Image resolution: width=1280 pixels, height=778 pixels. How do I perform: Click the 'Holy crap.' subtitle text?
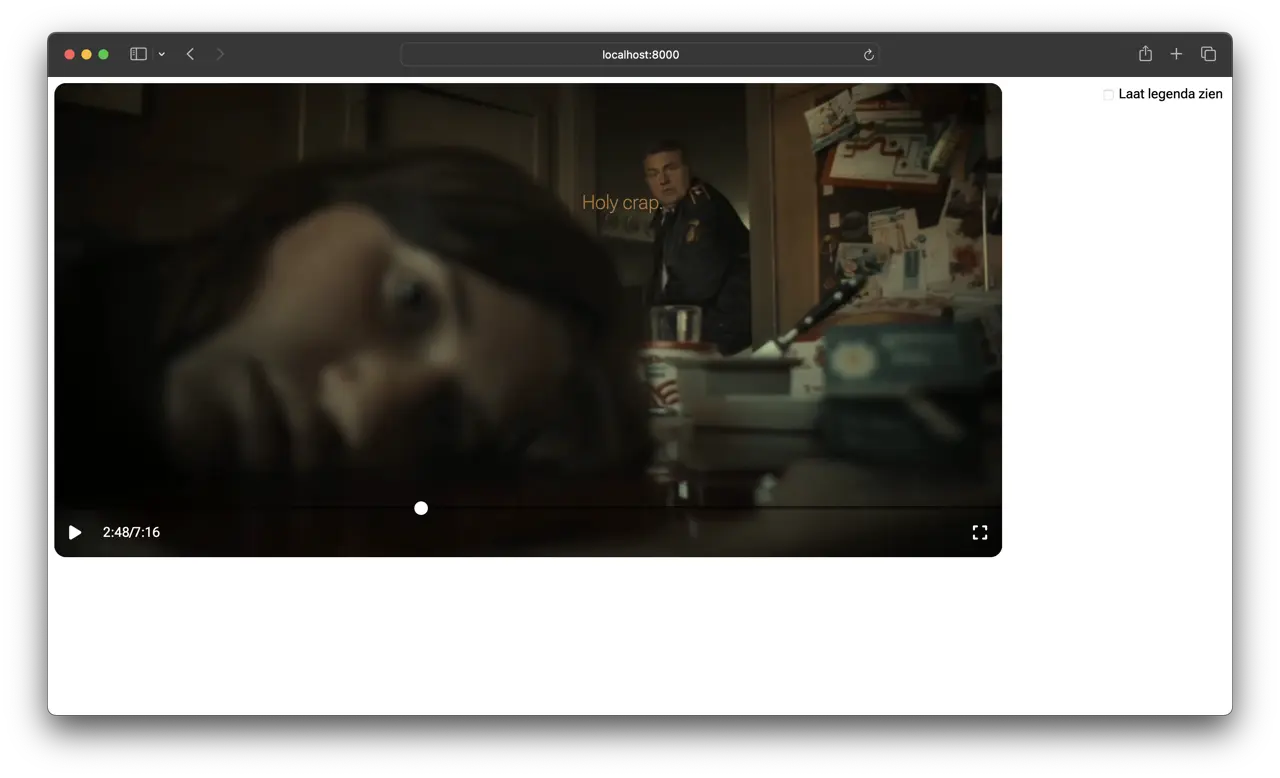(x=621, y=202)
